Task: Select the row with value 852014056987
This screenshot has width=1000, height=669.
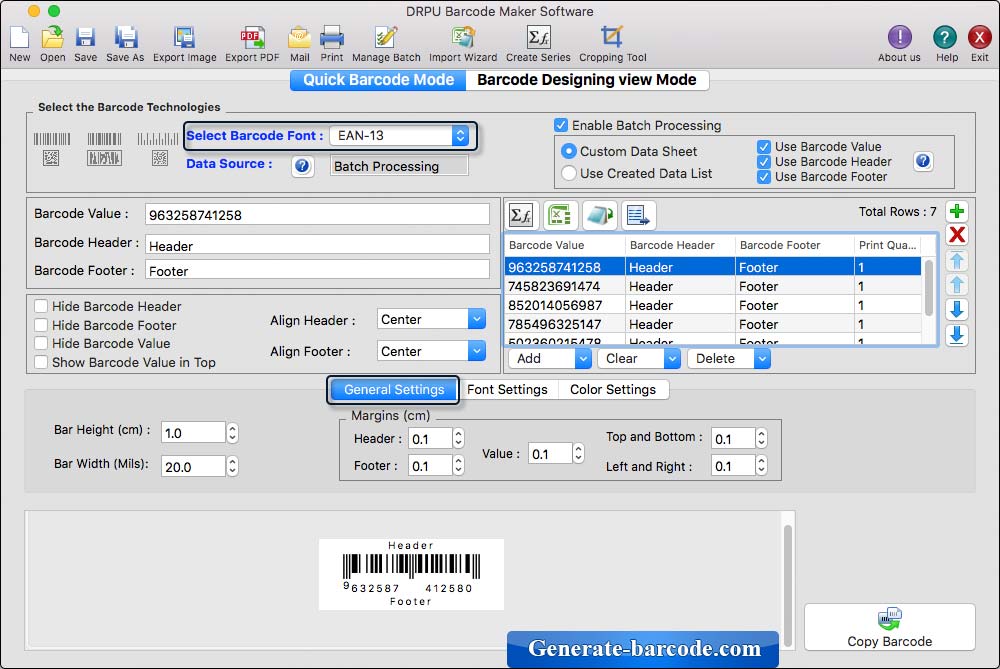Action: pyautogui.click(x=712, y=305)
